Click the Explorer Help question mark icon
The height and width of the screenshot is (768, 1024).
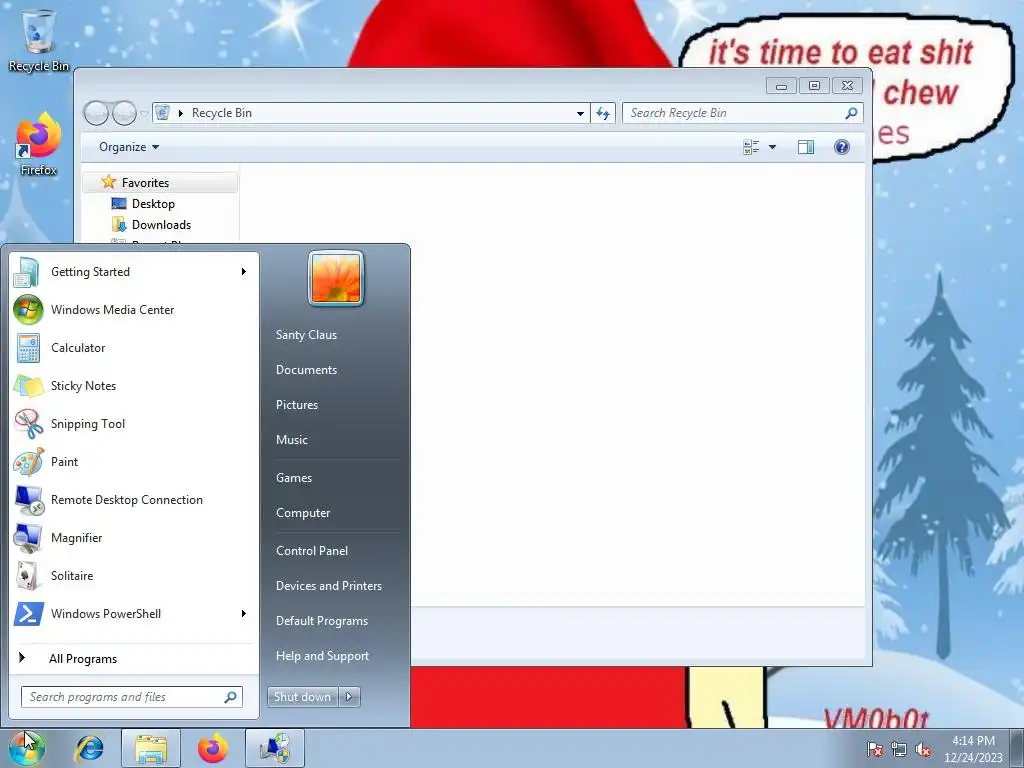(842, 147)
